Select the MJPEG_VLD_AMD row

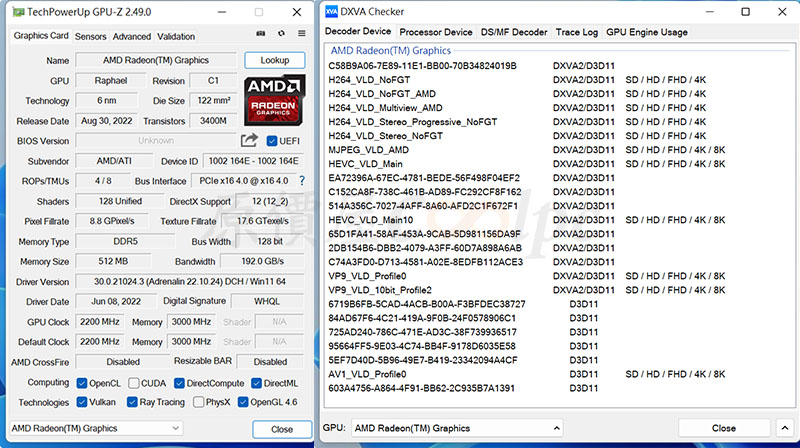pyautogui.click(x=527, y=150)
